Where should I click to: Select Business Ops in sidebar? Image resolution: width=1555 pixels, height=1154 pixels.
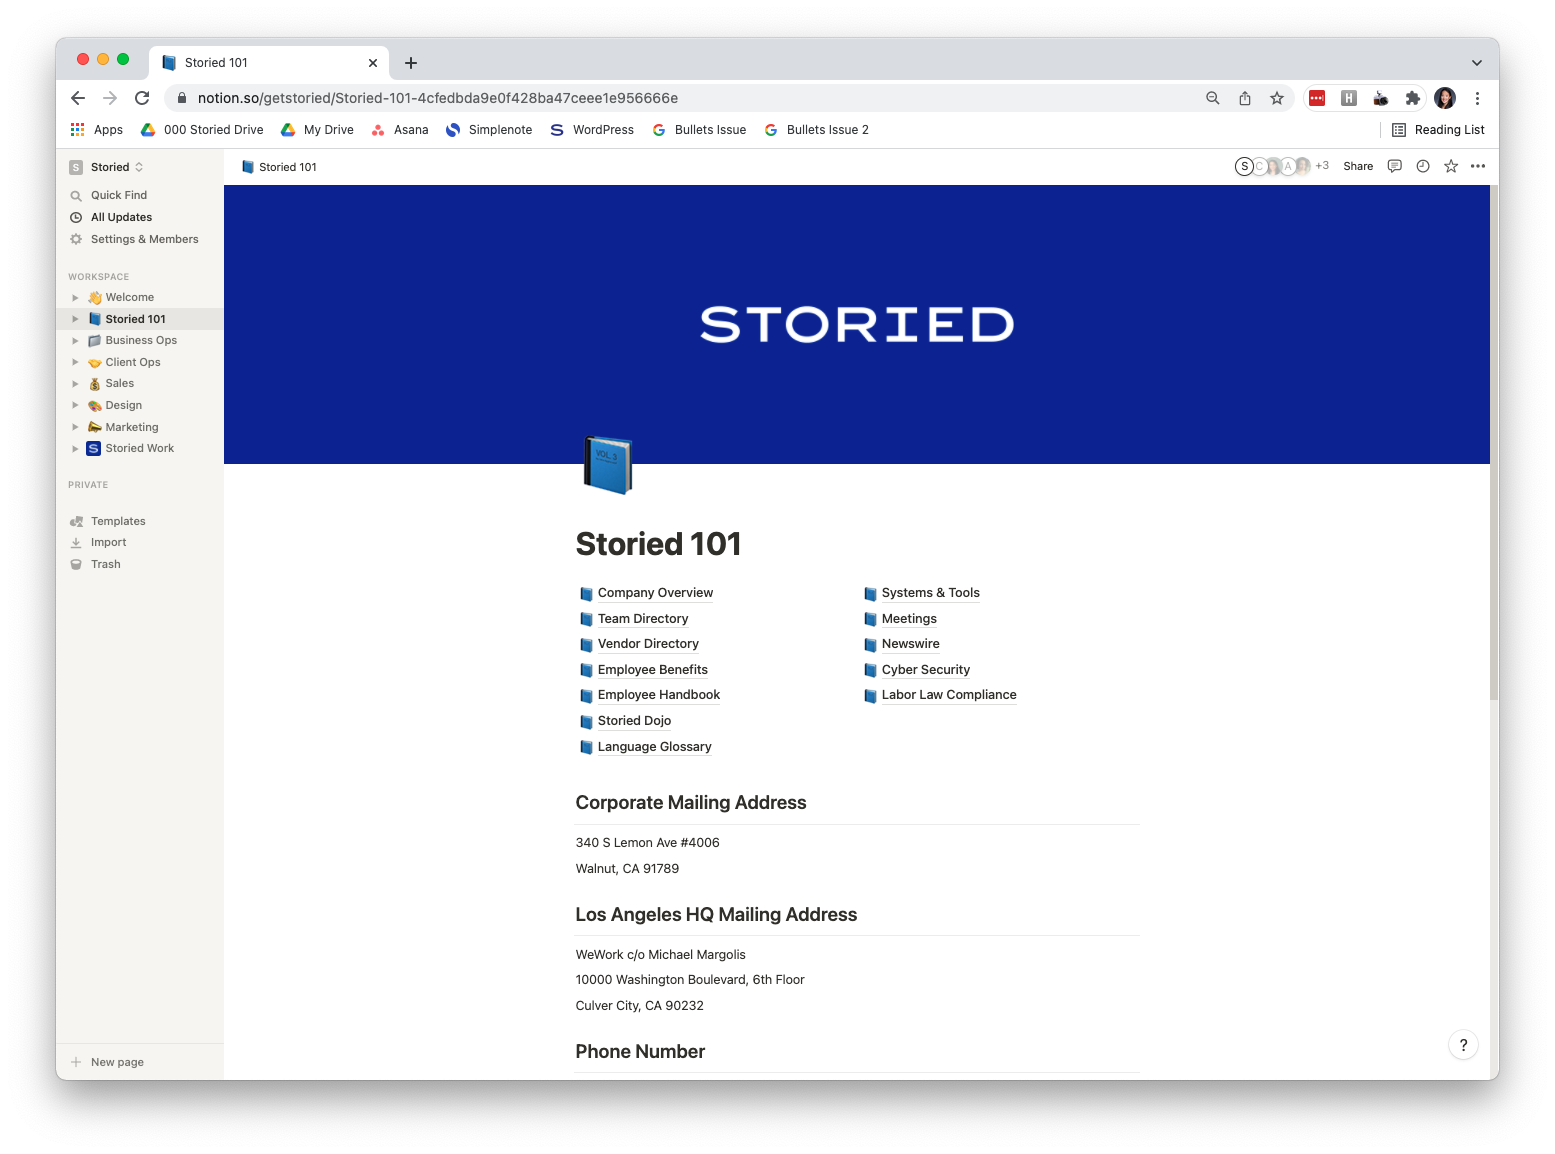tap(141, 341)
